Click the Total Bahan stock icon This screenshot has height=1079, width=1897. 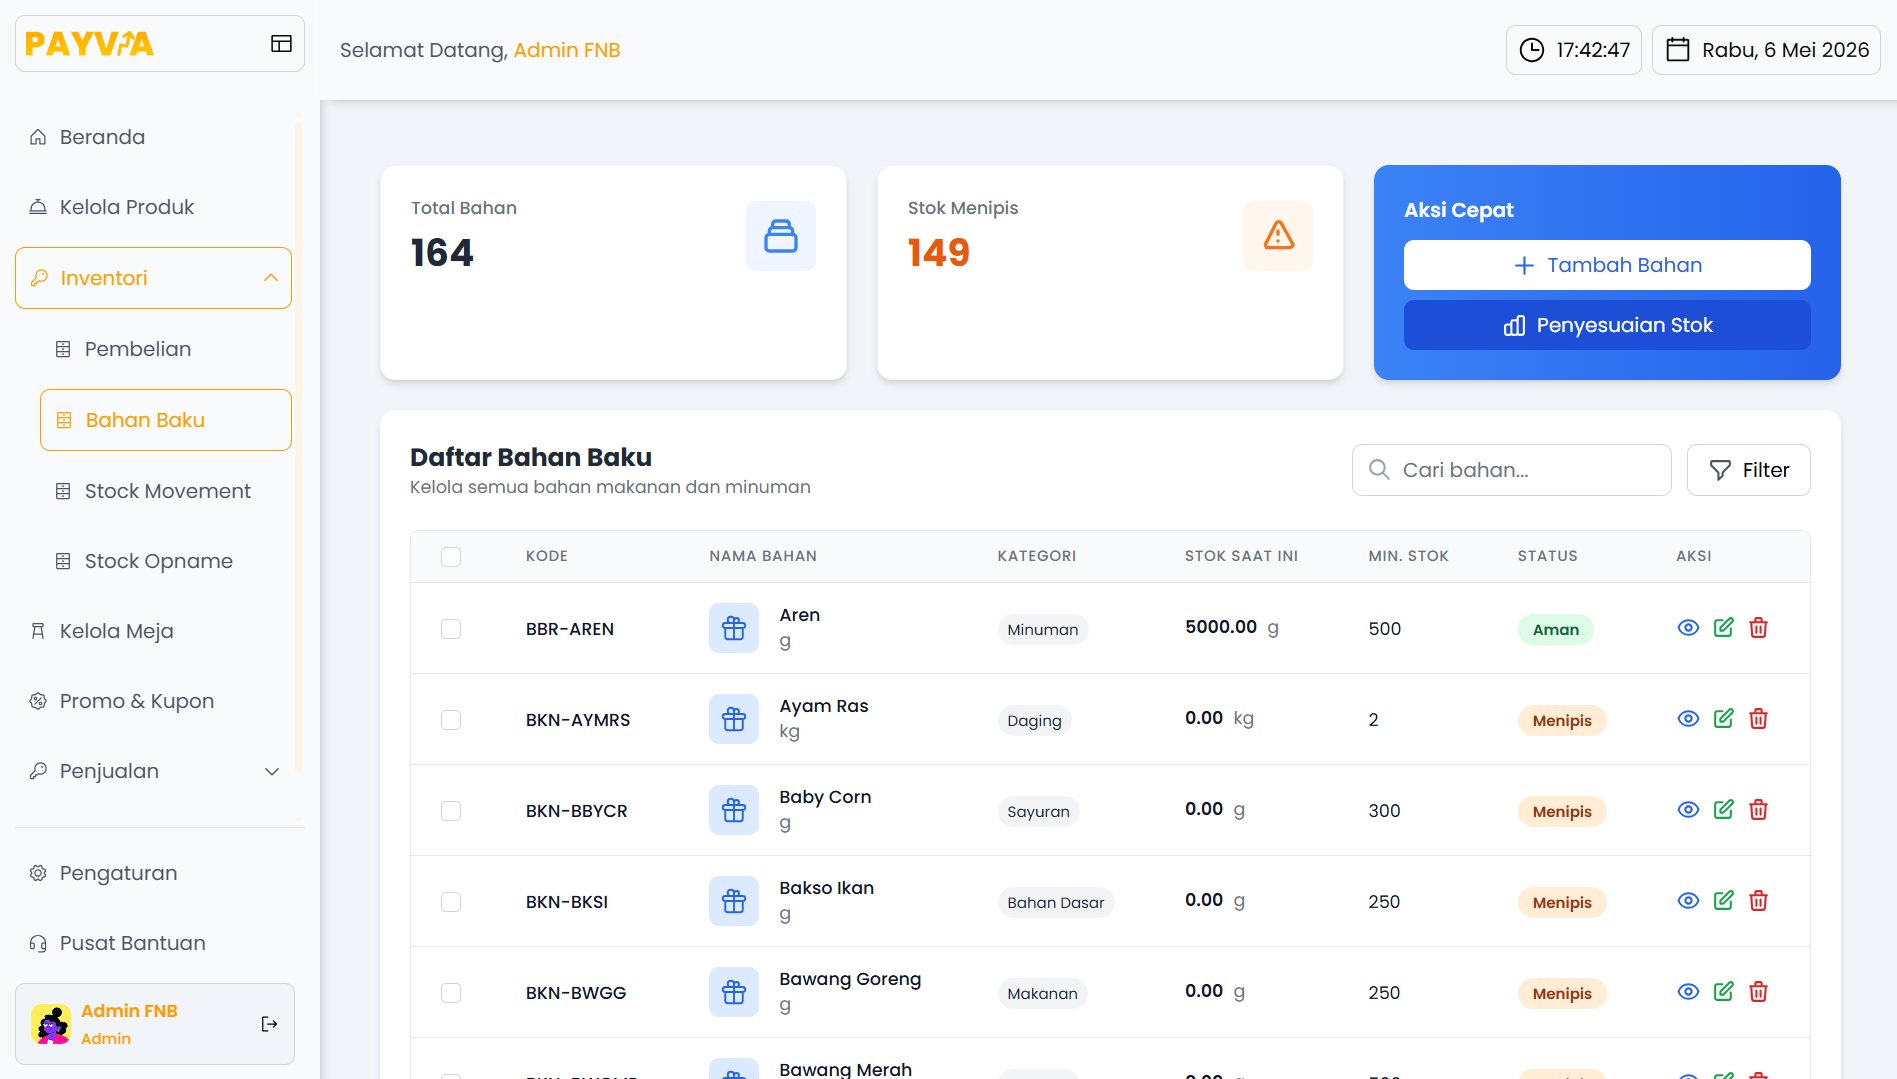point(781,236)
